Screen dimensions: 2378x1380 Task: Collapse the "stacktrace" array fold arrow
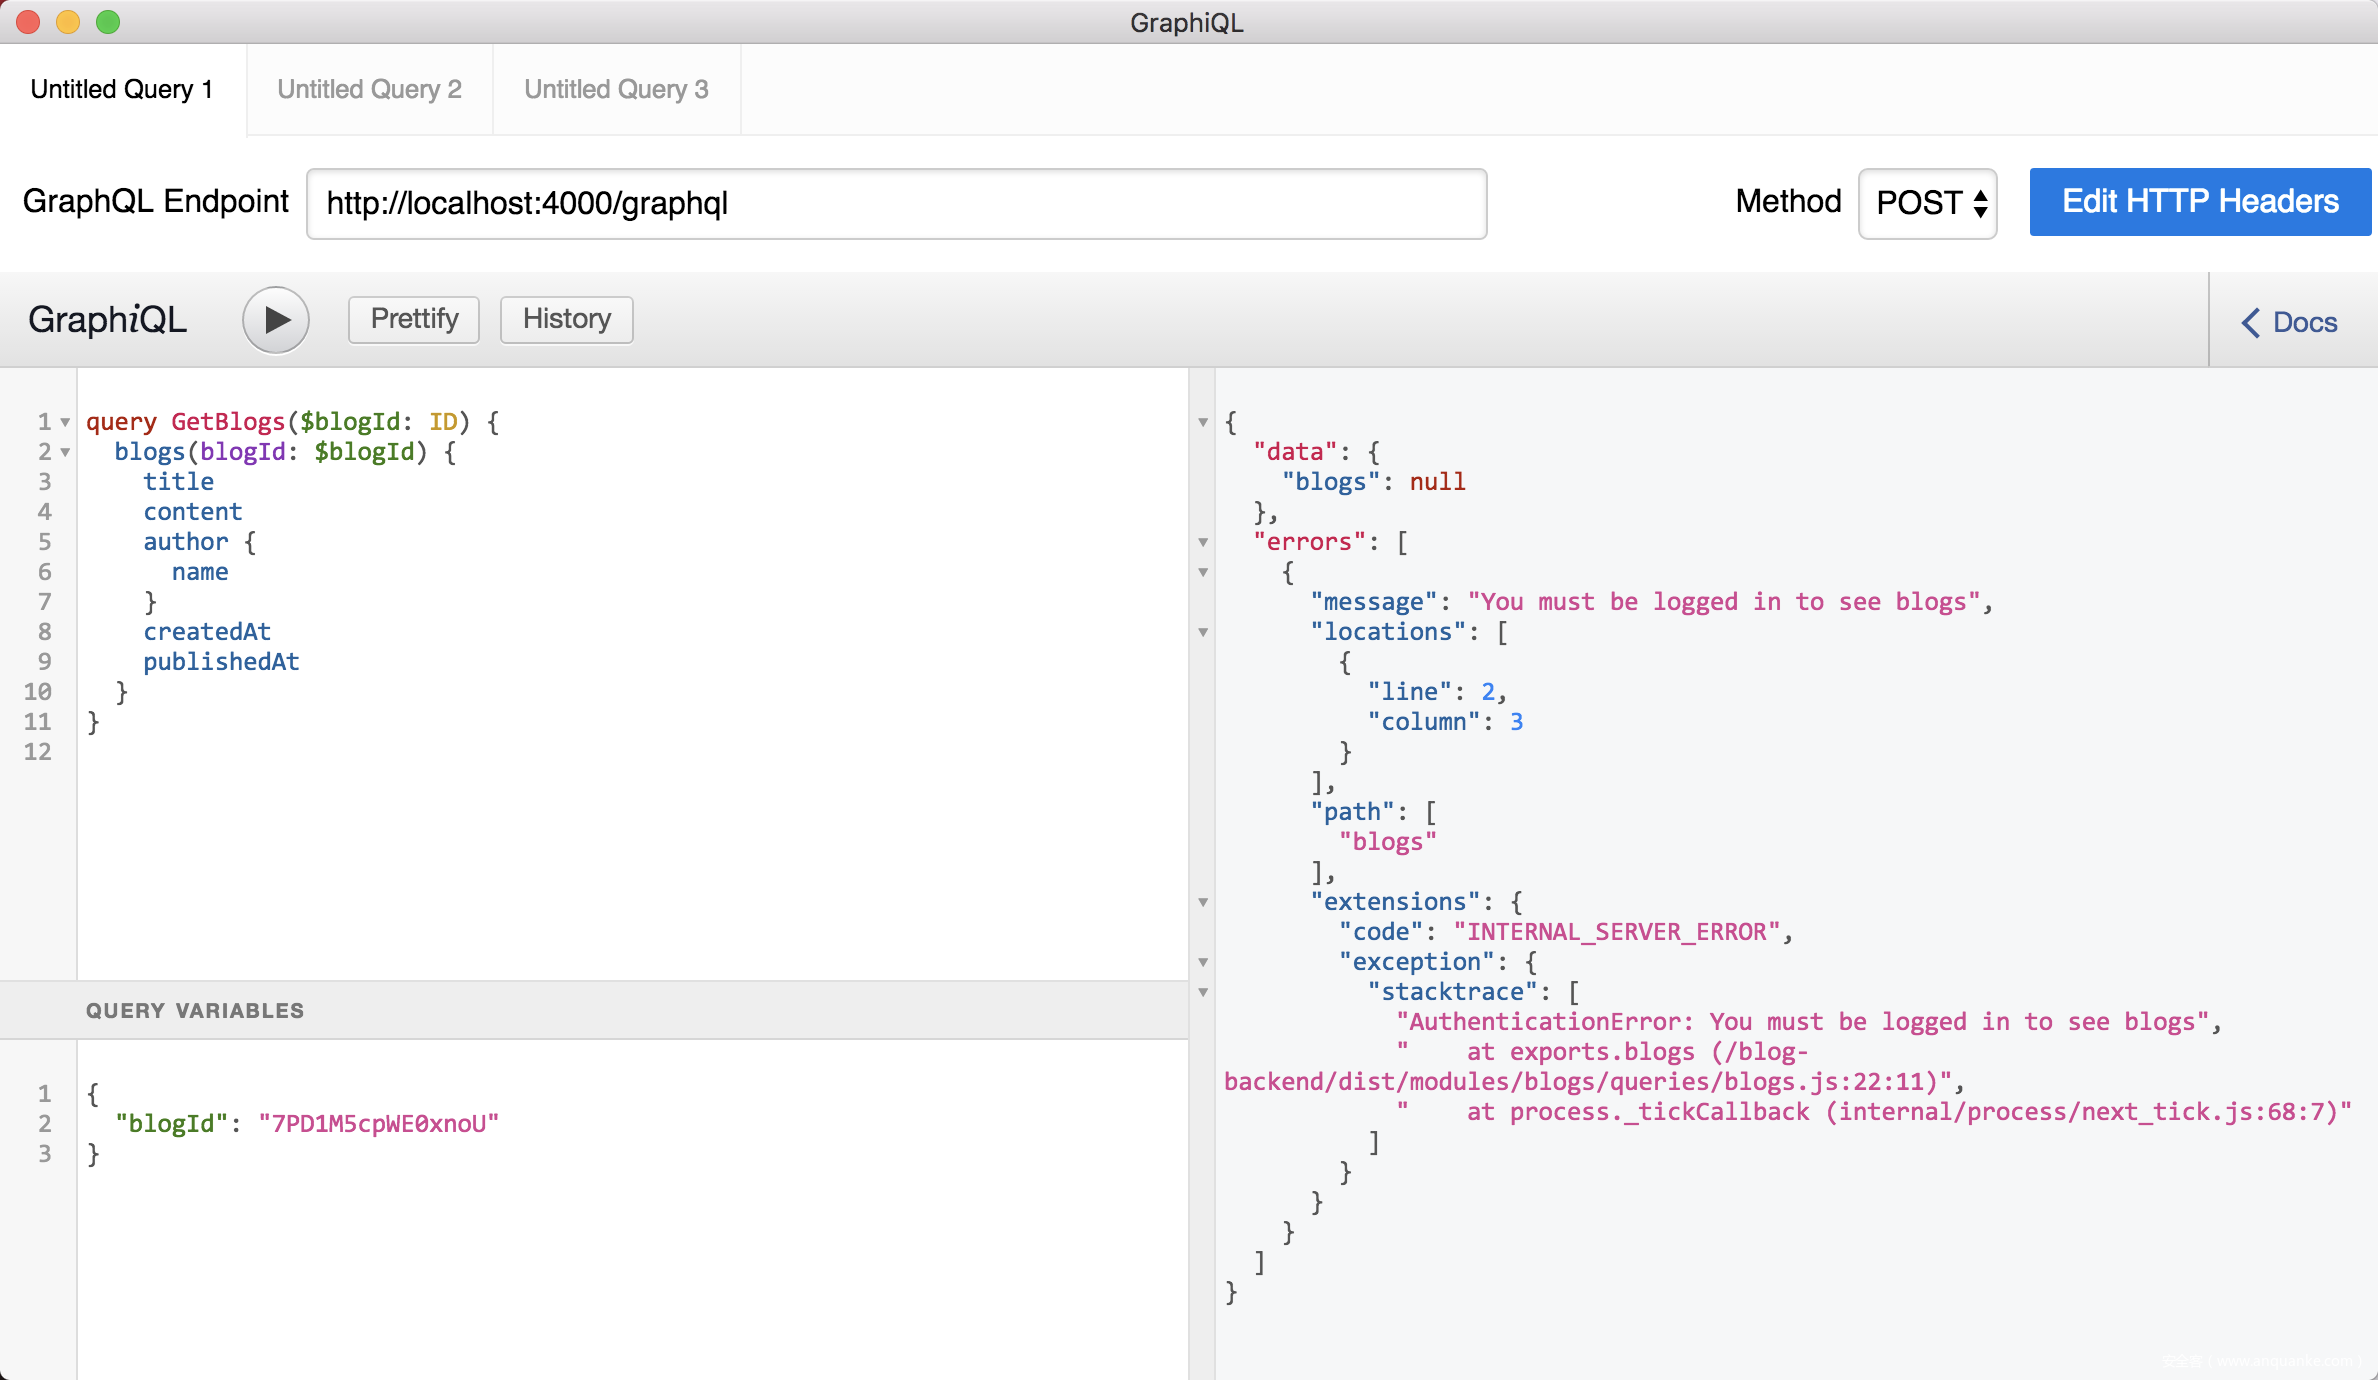(1203, 992)
